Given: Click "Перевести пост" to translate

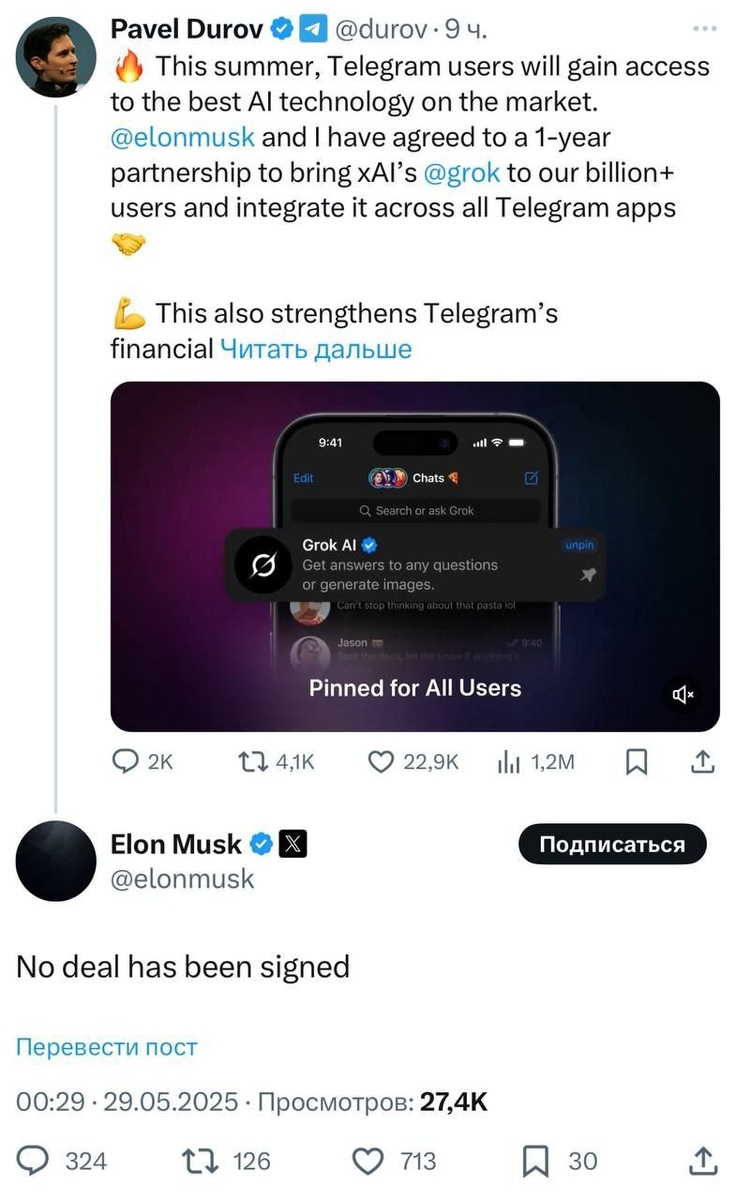Looking at the screenshot, I should coord(107,1047).
